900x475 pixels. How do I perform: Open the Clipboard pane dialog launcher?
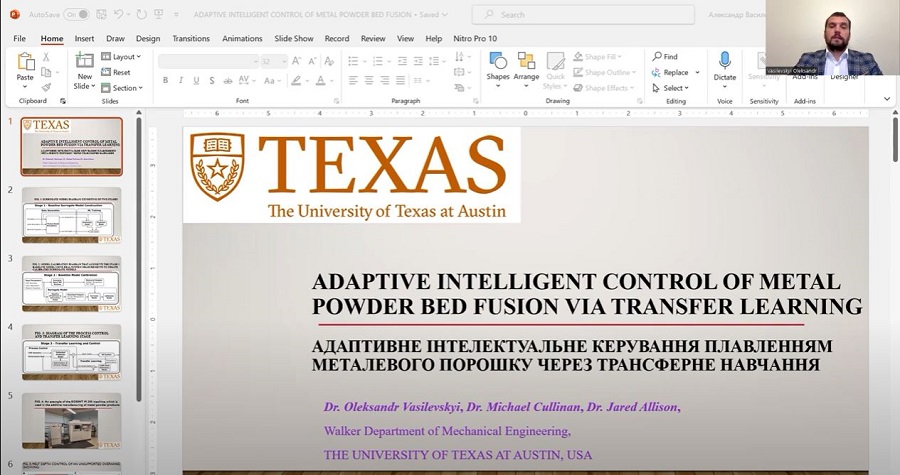(63, 101)
